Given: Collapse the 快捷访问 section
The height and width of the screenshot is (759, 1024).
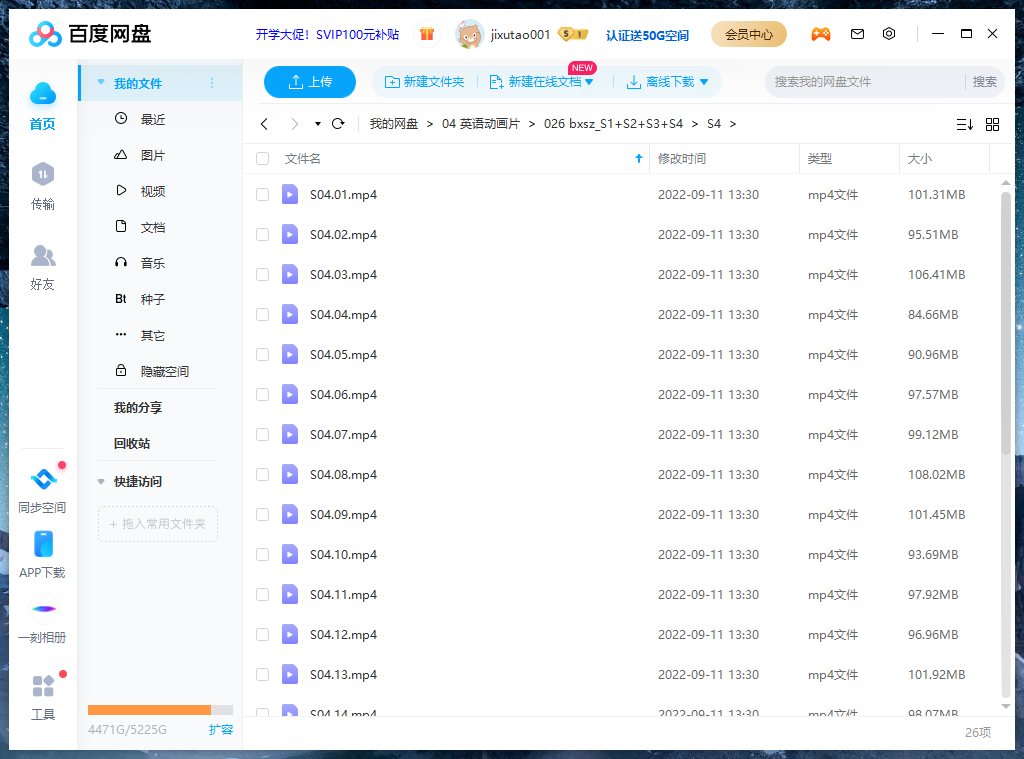Looking at the screenshot, I should 101,481.
